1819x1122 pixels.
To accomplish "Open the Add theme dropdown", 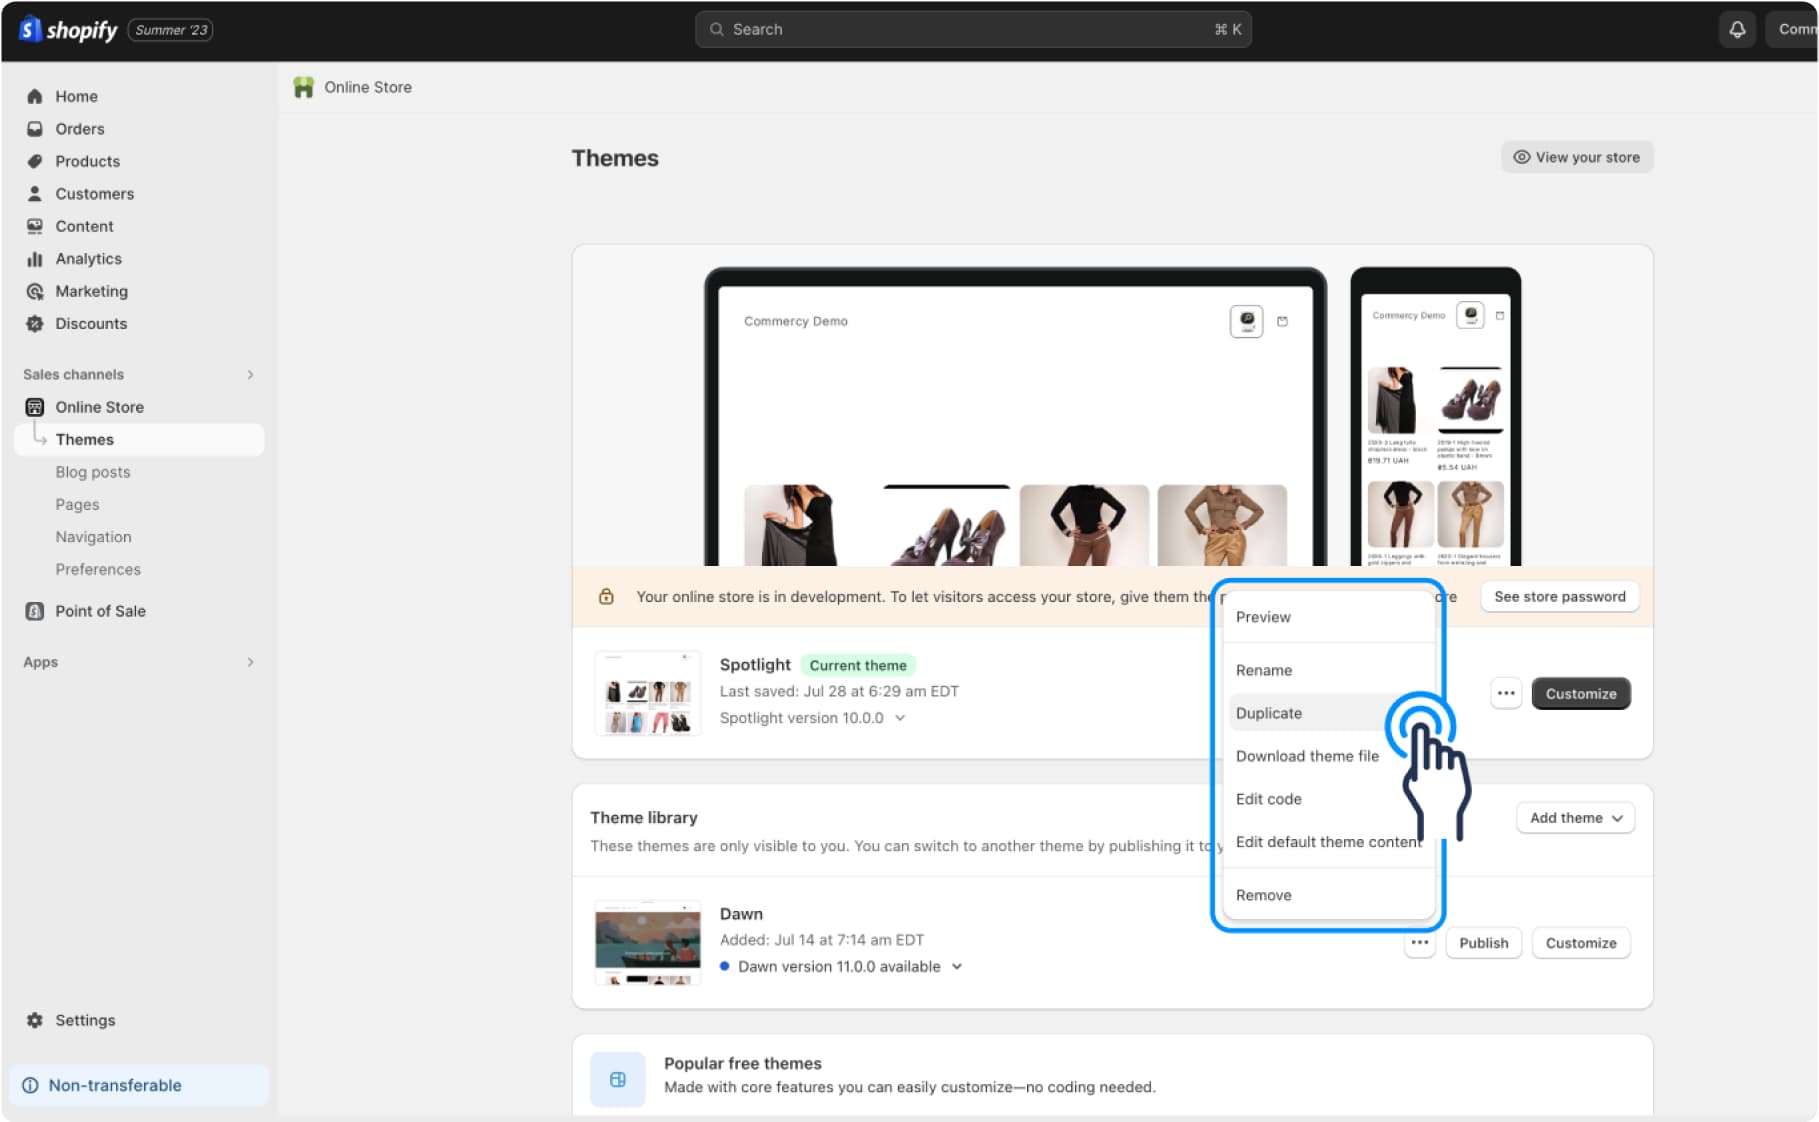I will pos(1575,817).
